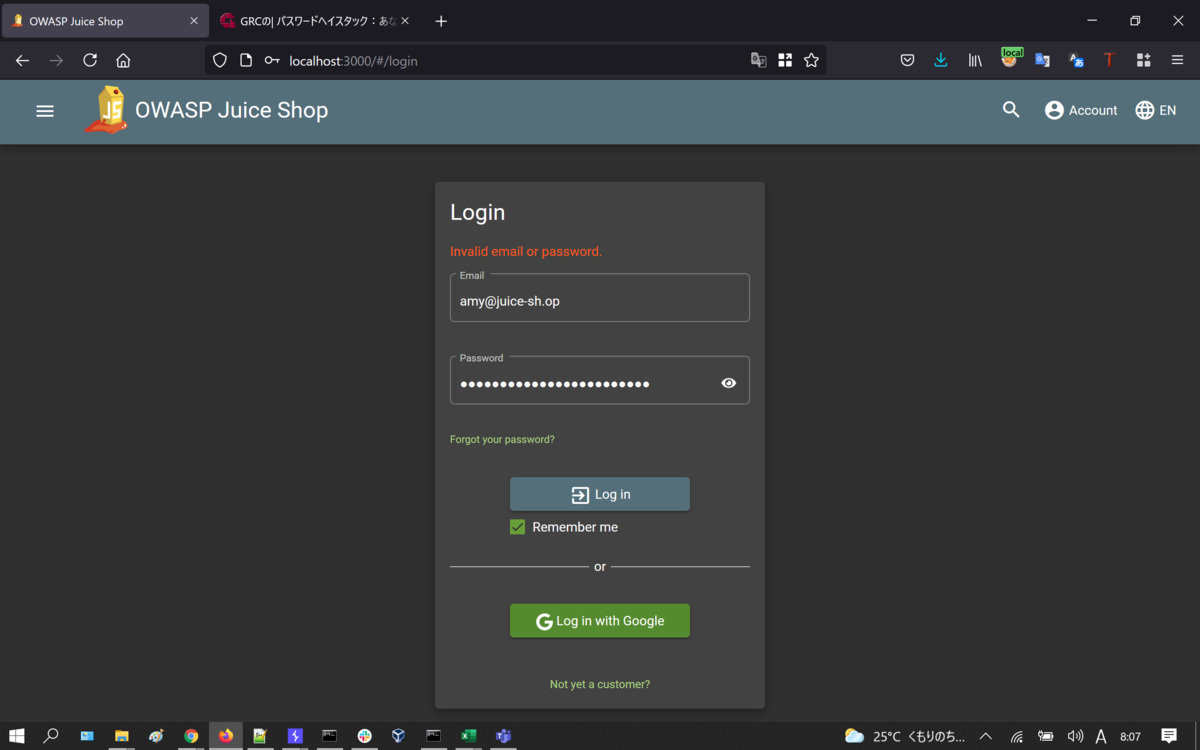Screen dimensions: 1200x750
Task: Open the Firefox application menu
Action: [1177, 60]
